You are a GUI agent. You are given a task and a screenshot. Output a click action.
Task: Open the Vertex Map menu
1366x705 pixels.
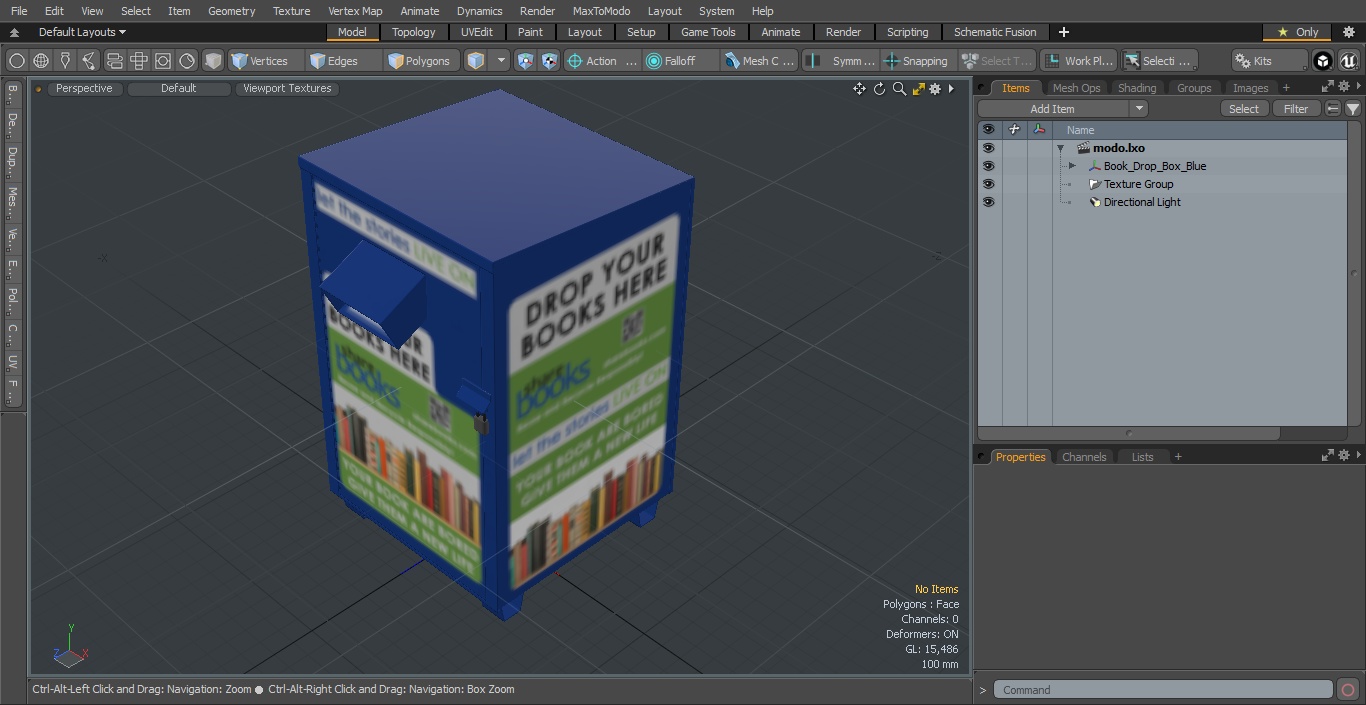(355, 11)
